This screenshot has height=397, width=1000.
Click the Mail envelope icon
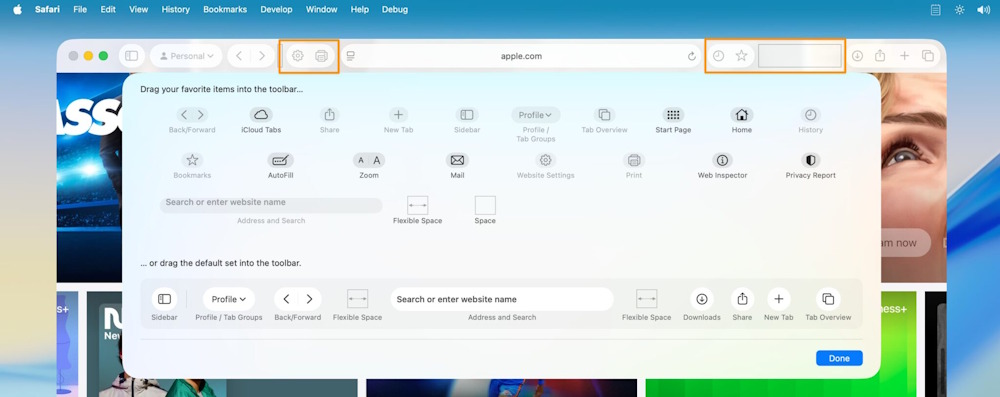[457, 160]
